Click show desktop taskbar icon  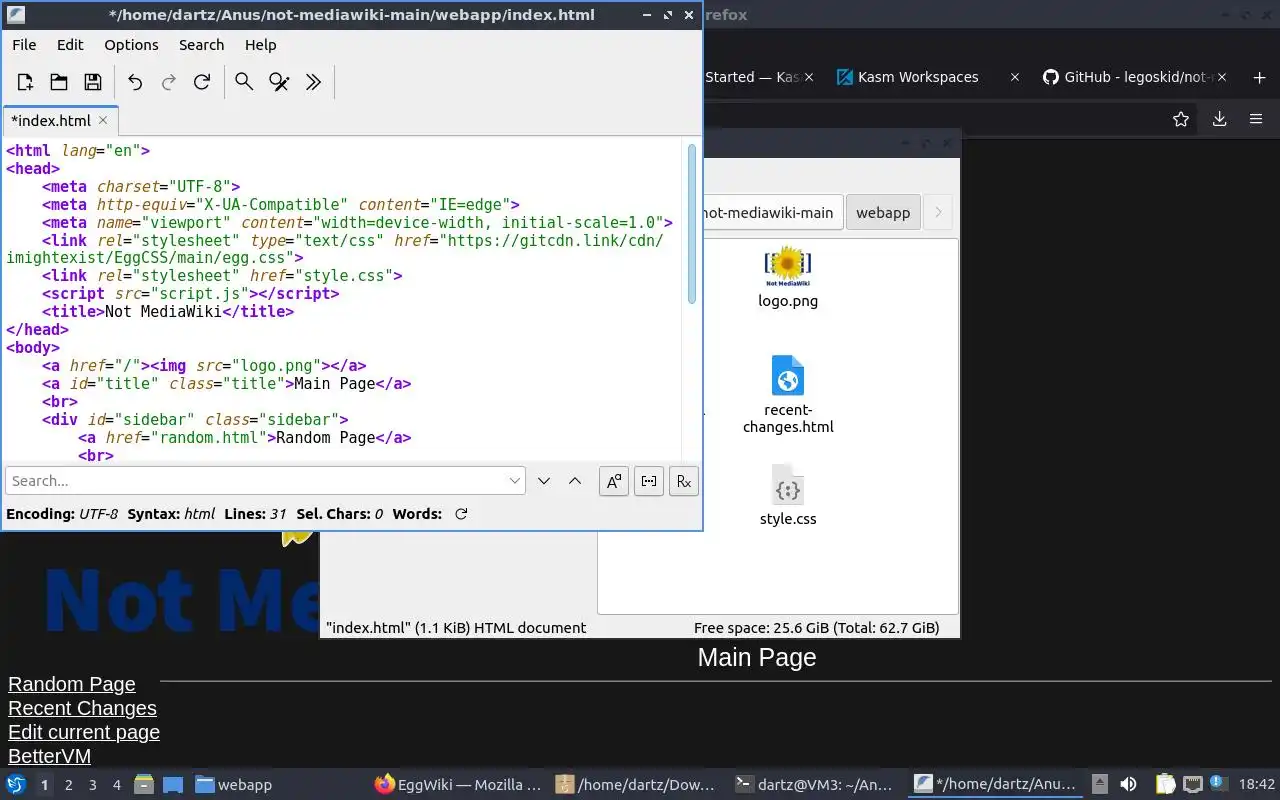coord(173,784)
